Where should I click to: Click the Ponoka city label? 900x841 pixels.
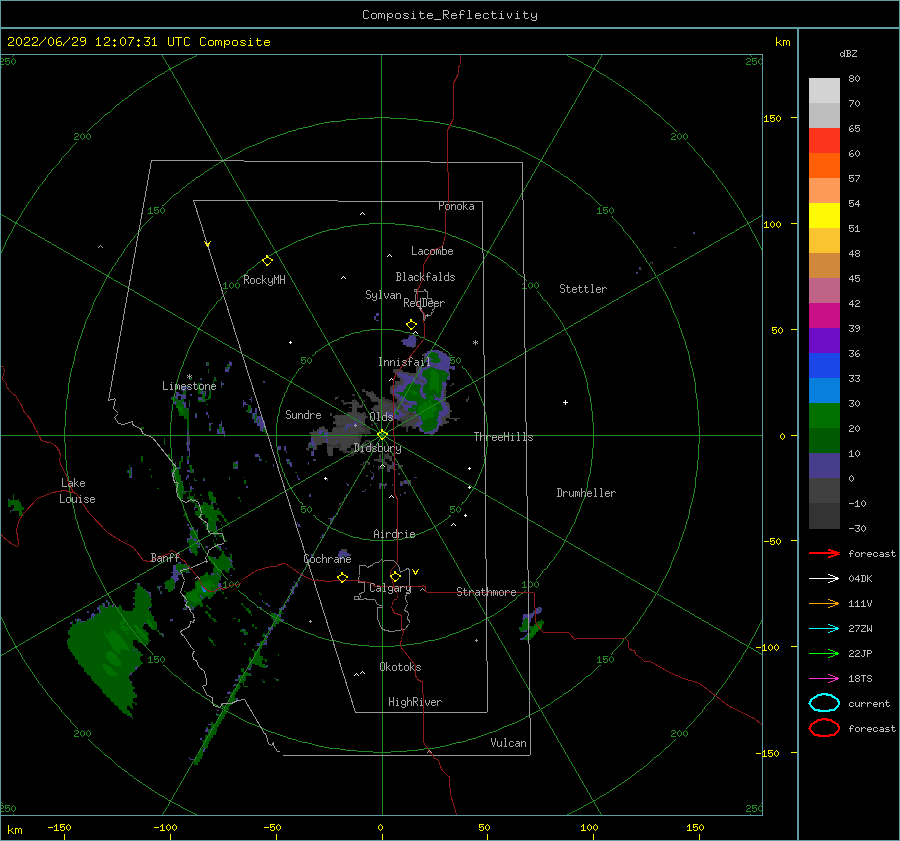(x=456, y=206)
